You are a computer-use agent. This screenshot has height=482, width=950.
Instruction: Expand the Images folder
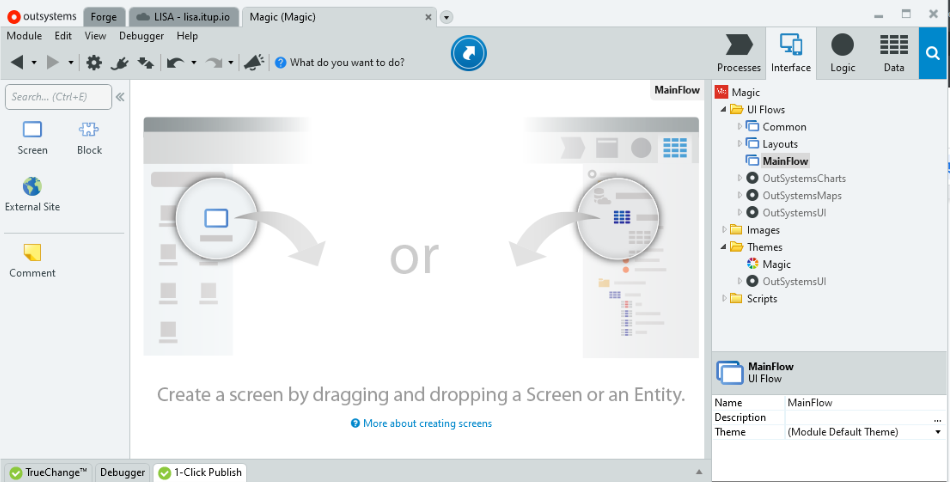pos(724,229)
